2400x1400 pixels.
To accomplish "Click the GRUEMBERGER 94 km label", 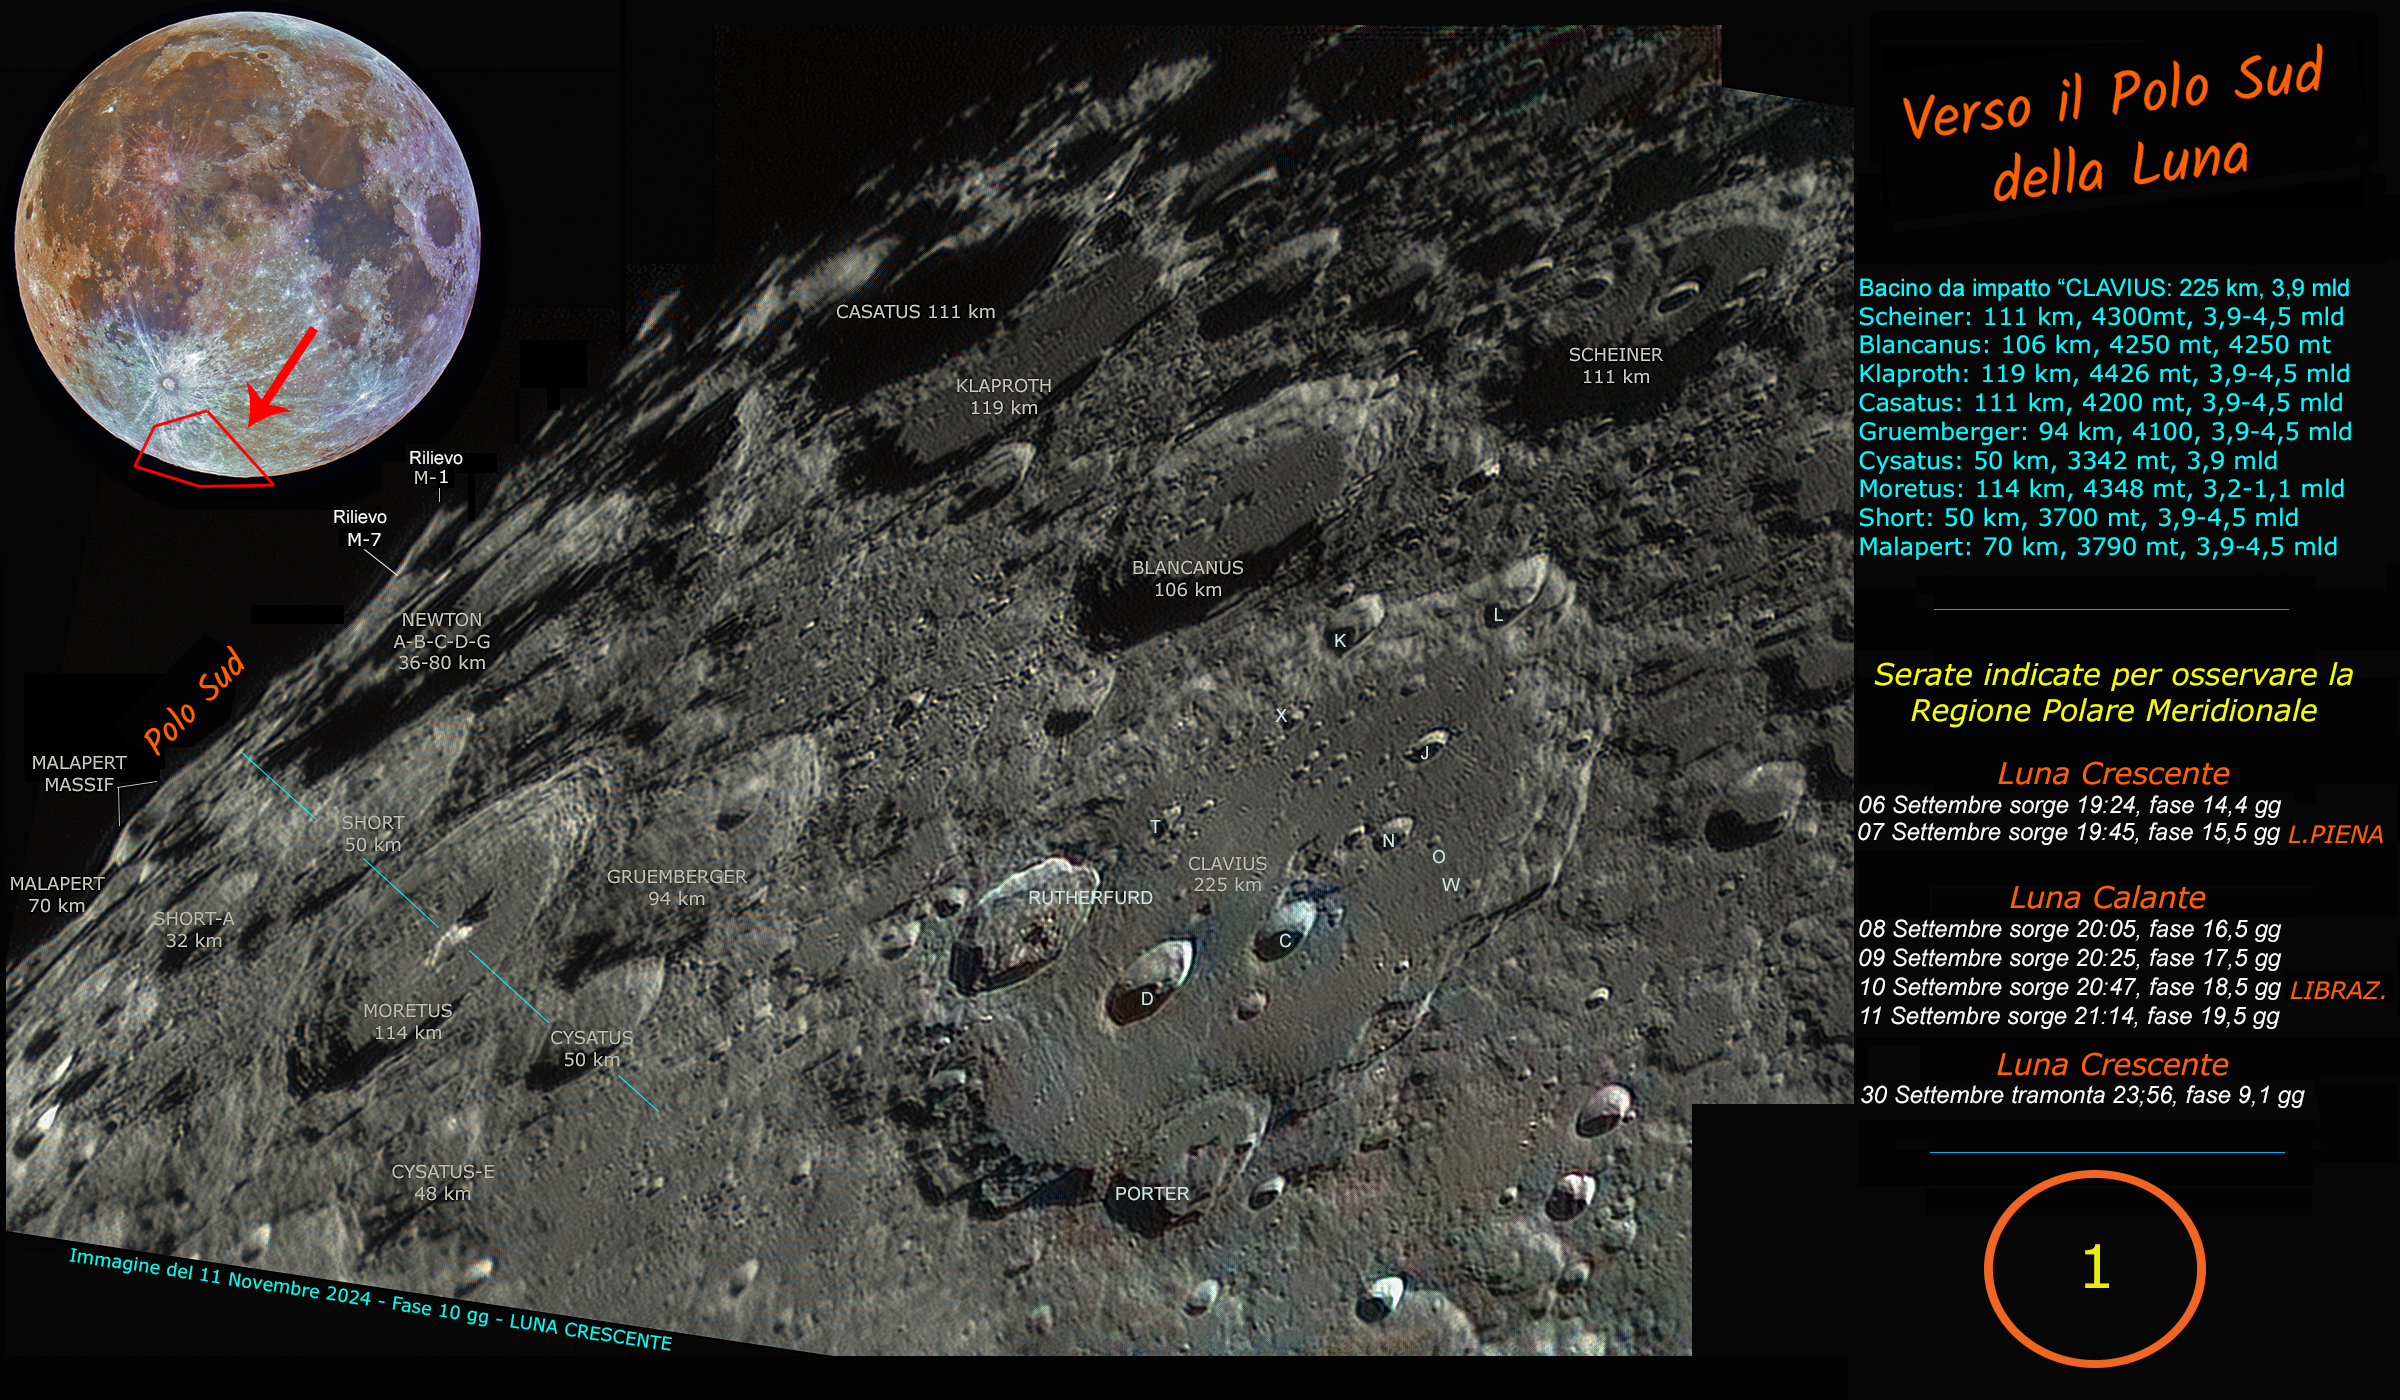I will click(x=676, y=887).
